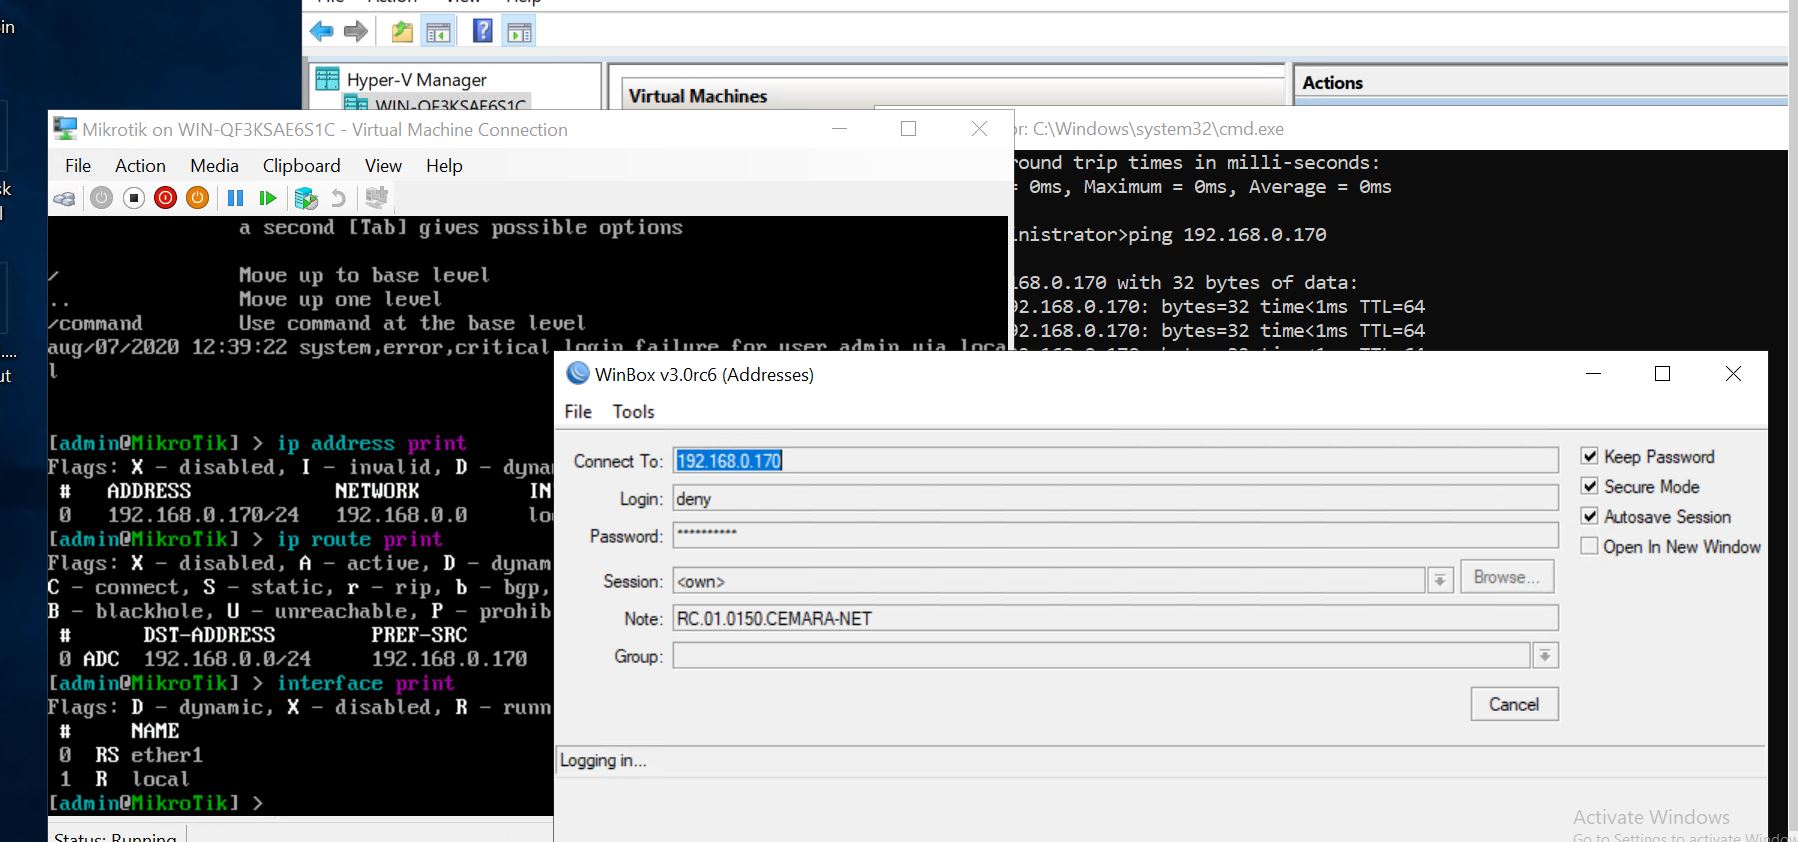Click the Virtual Machines panel header
Screen dimensions: 1798x842
point(698,96)
